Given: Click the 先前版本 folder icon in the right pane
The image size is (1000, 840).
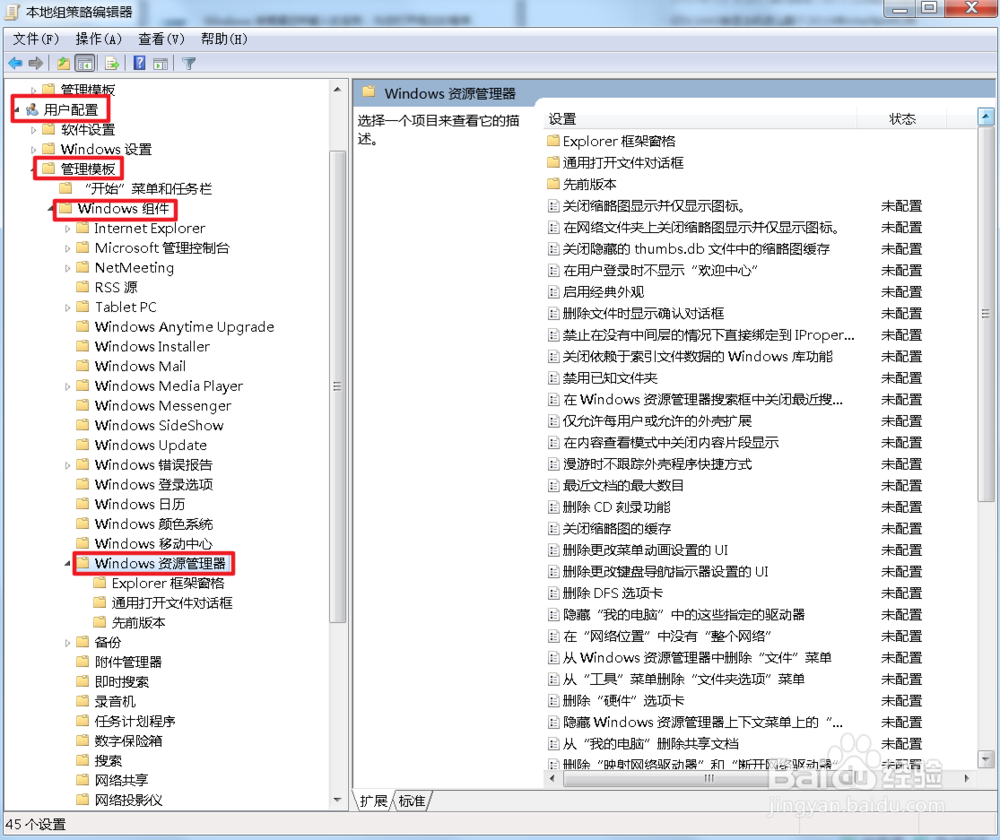Looking at the screenshot, I should [553, 184].
